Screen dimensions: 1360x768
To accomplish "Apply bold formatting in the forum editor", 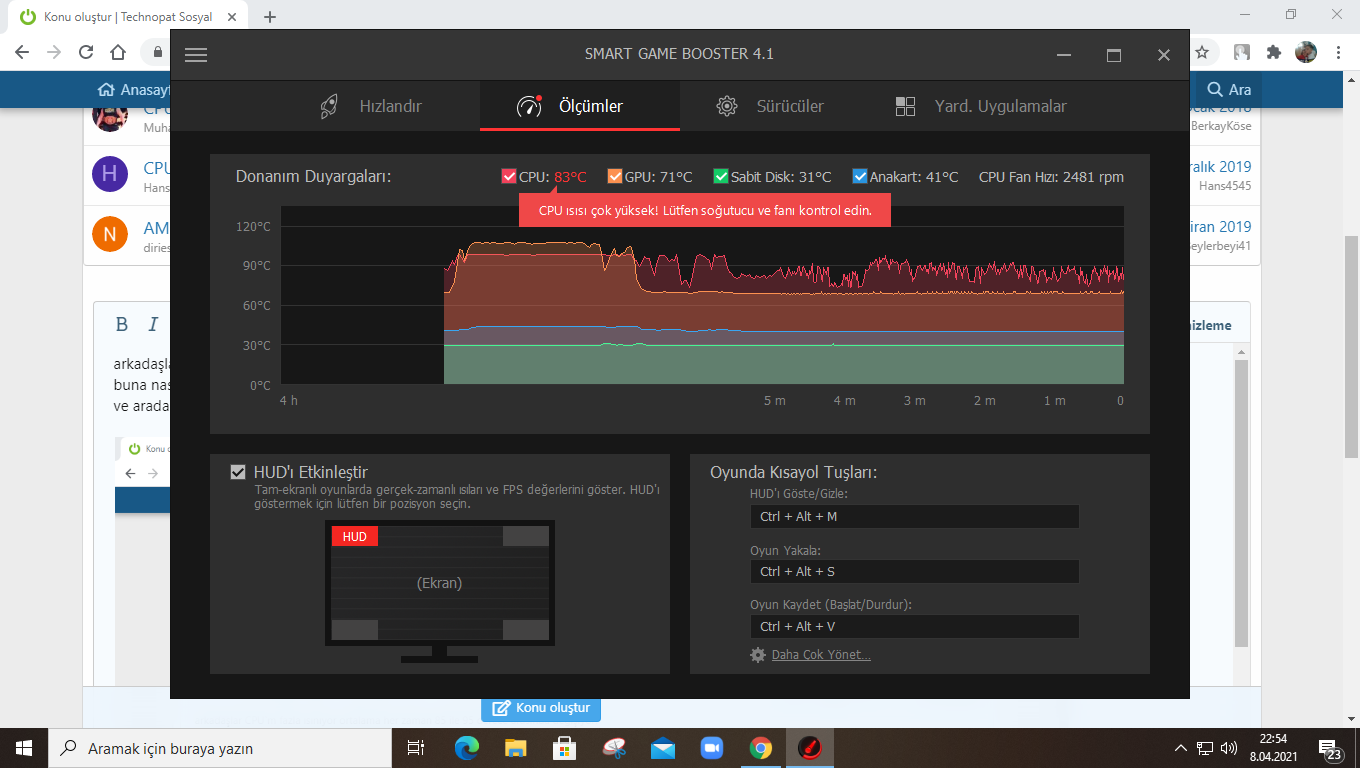I will click(122, 324).
